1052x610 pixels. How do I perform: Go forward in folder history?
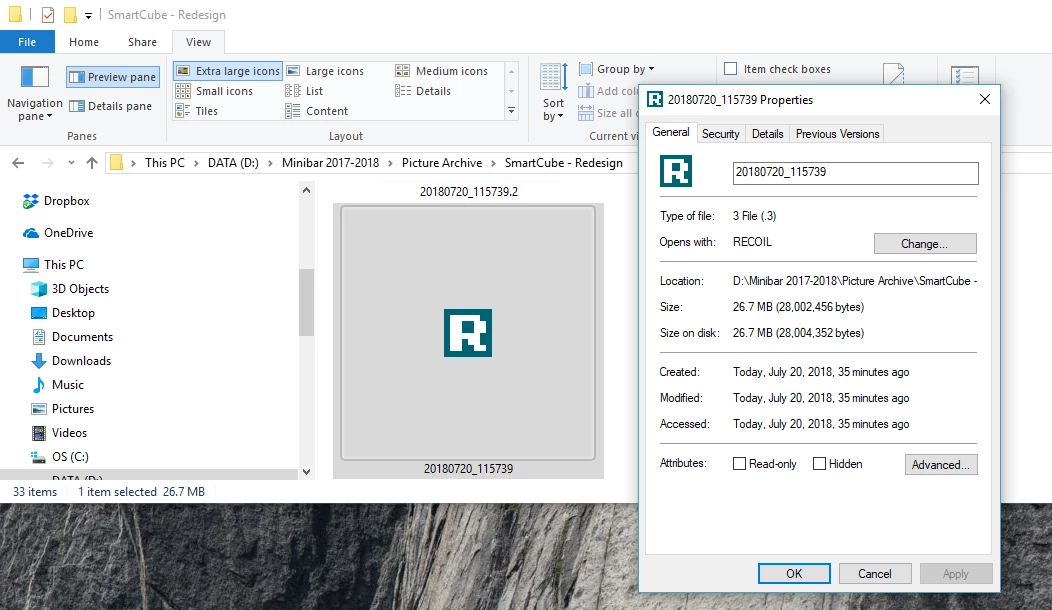(x=48, y=163)
